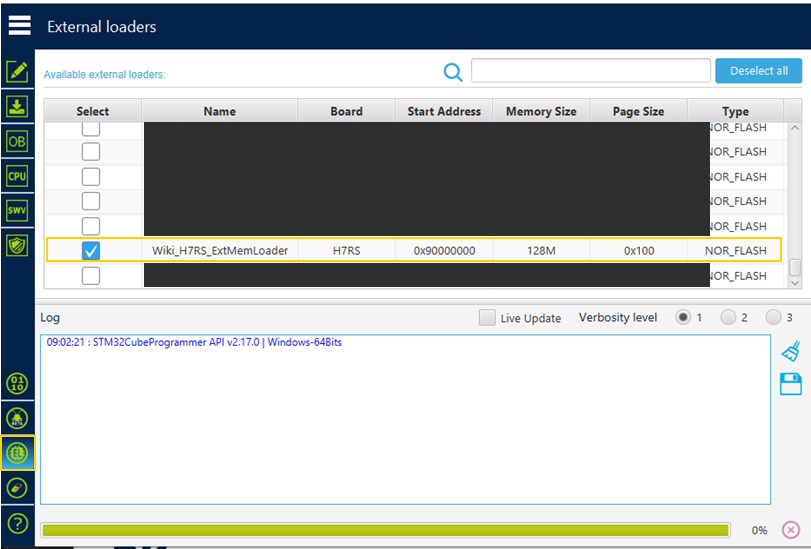Click the loader list scroll up arrow
The image size is (811, 549).
[x=795, y=128]
